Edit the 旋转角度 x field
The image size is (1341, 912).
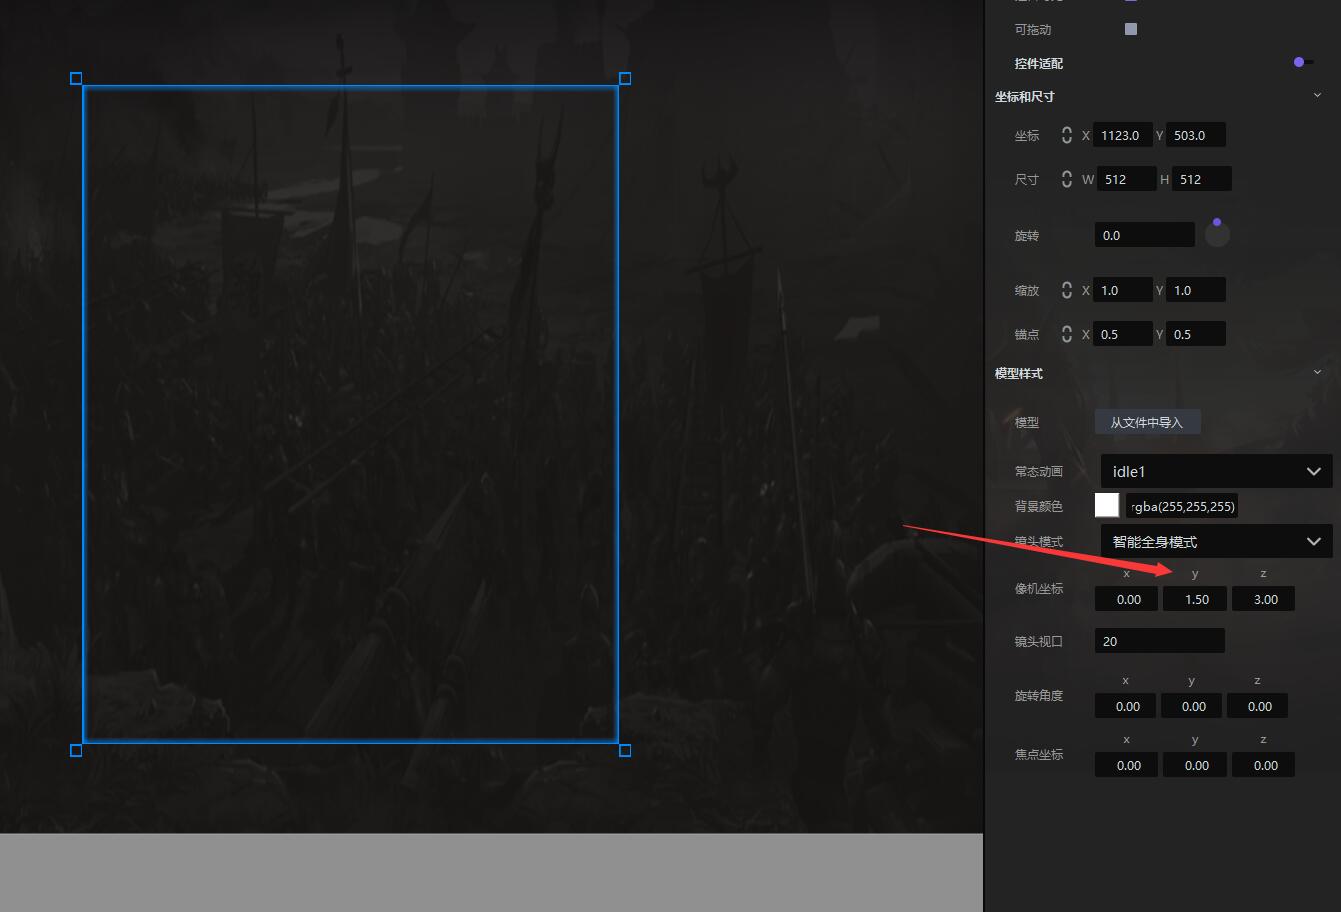click(x=1126, y=706)
